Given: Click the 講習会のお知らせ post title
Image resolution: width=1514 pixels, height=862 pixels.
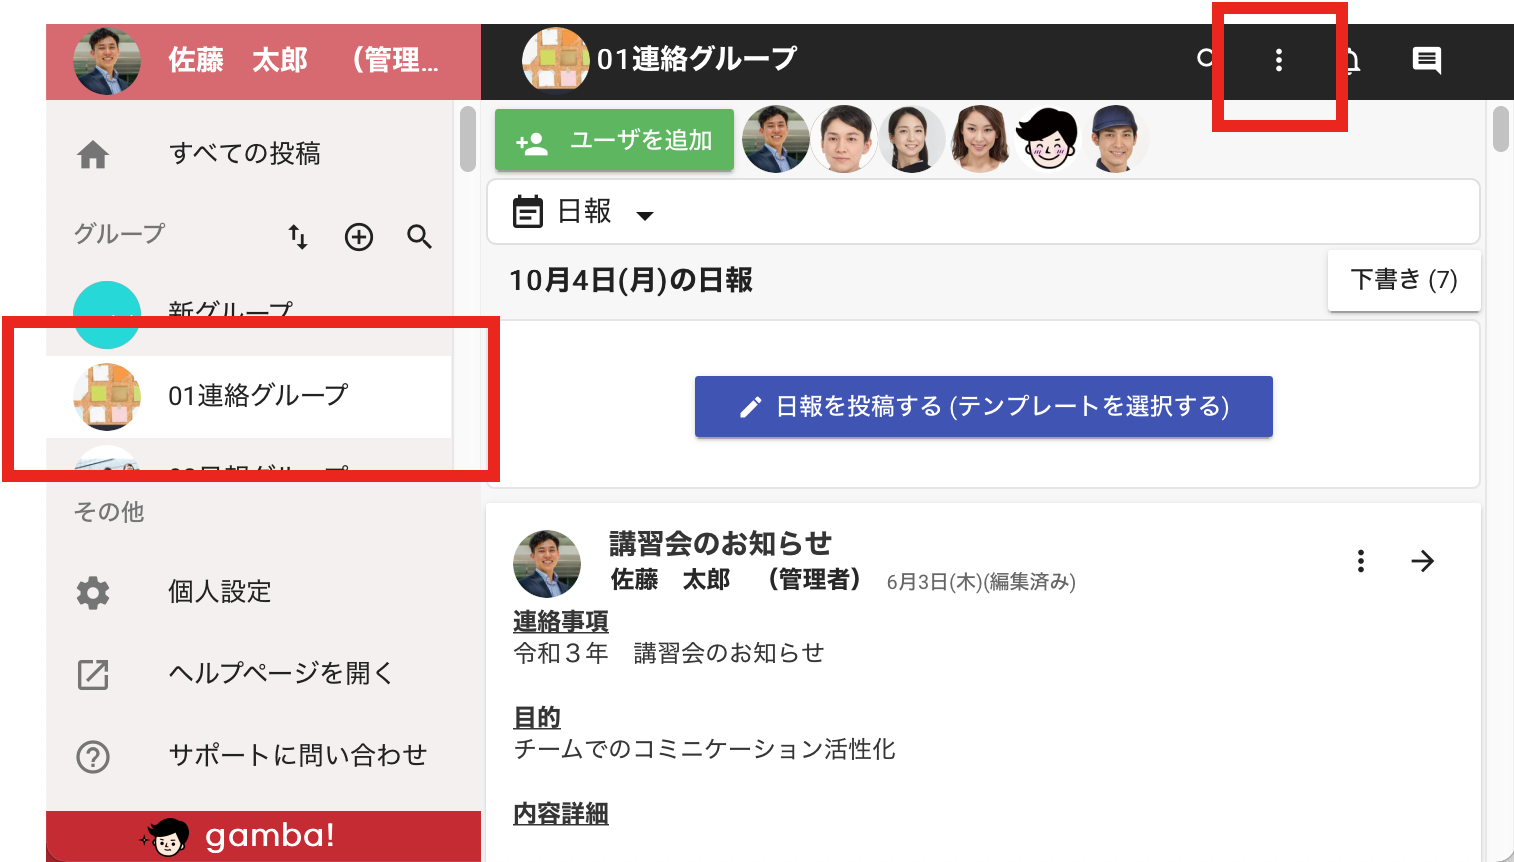Looking at the screenshot, I should [720, 544].
